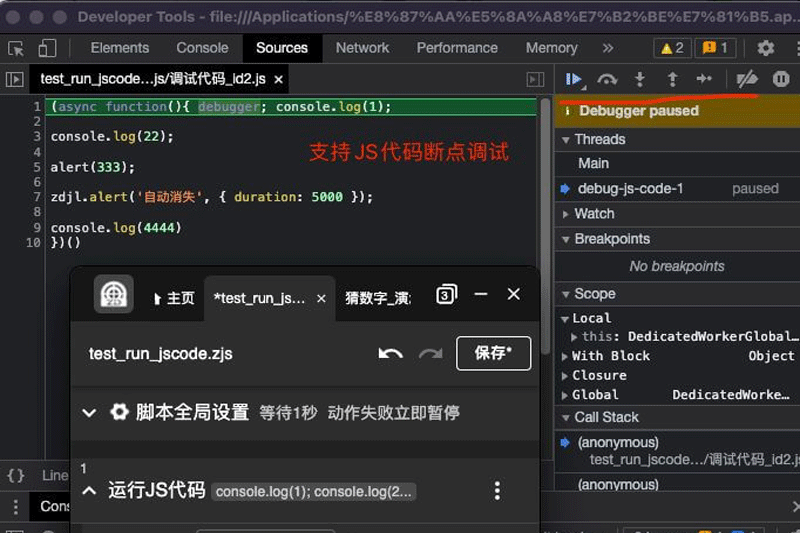
Task: Switch to the Network tab
Action: tap(362, 48)
